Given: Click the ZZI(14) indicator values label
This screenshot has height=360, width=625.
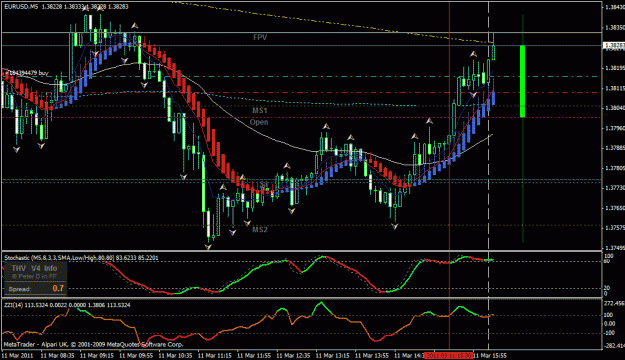Looking at the screenshot, I should point(67,305).
